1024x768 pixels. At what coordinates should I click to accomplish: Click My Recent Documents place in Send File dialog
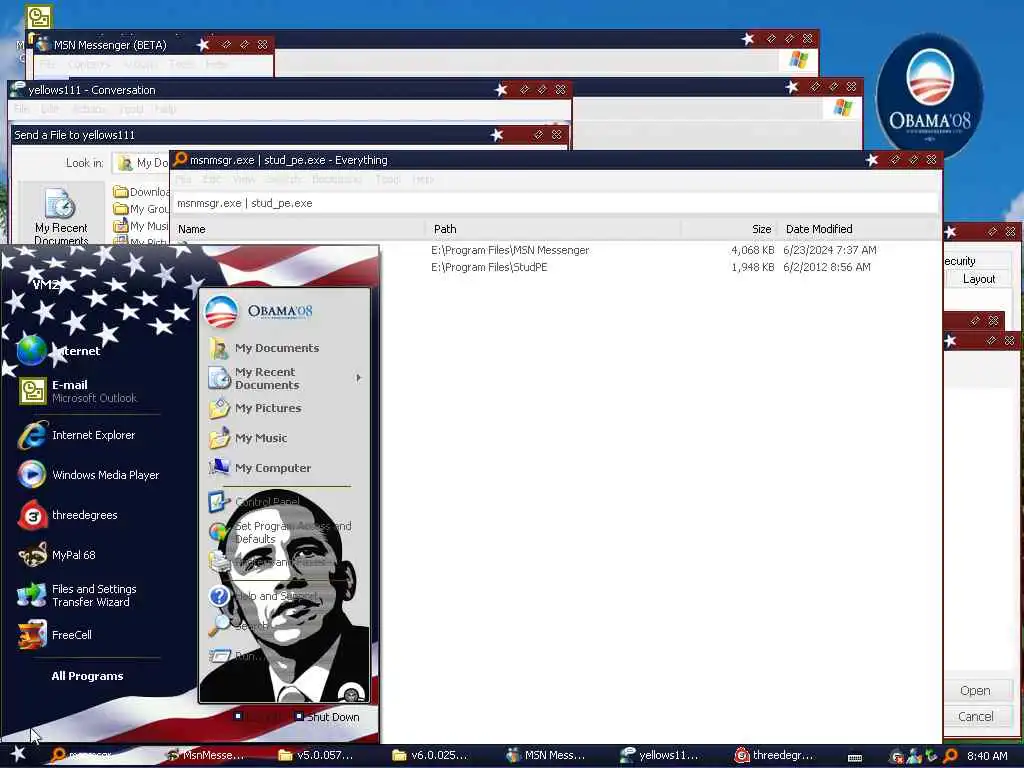pos(61,216)
